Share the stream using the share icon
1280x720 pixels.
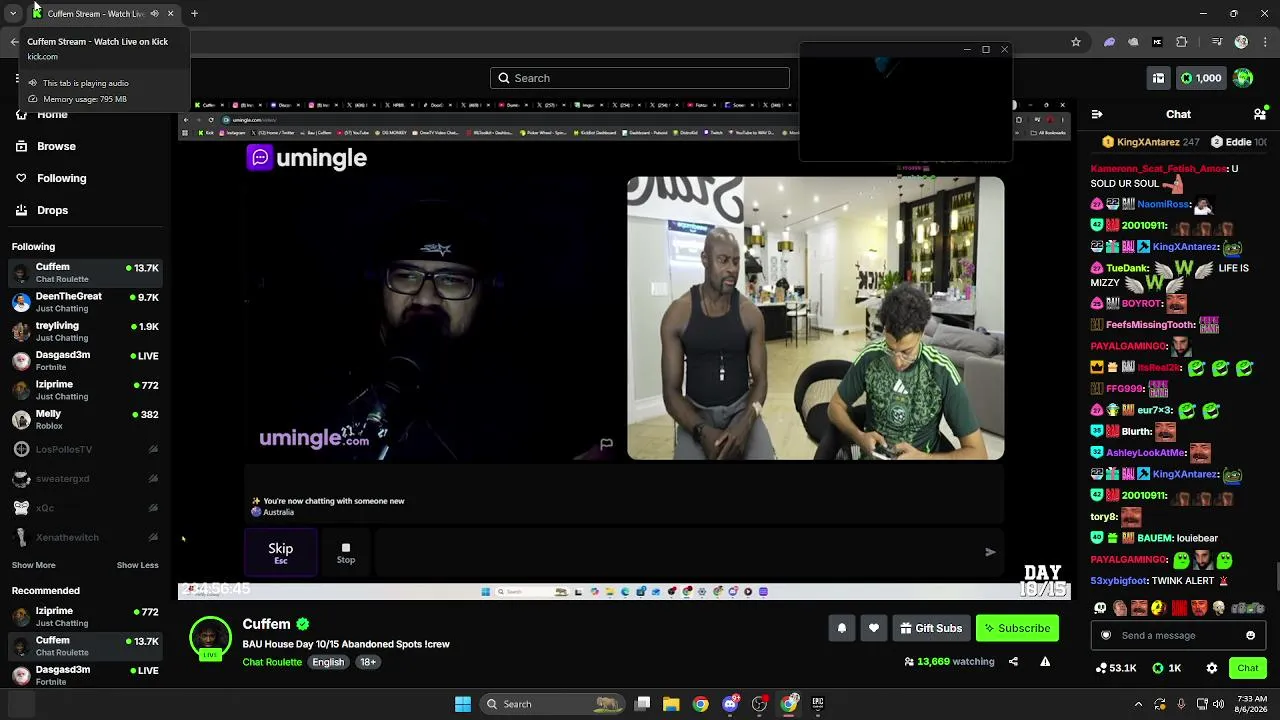(x=1013, y=661)
